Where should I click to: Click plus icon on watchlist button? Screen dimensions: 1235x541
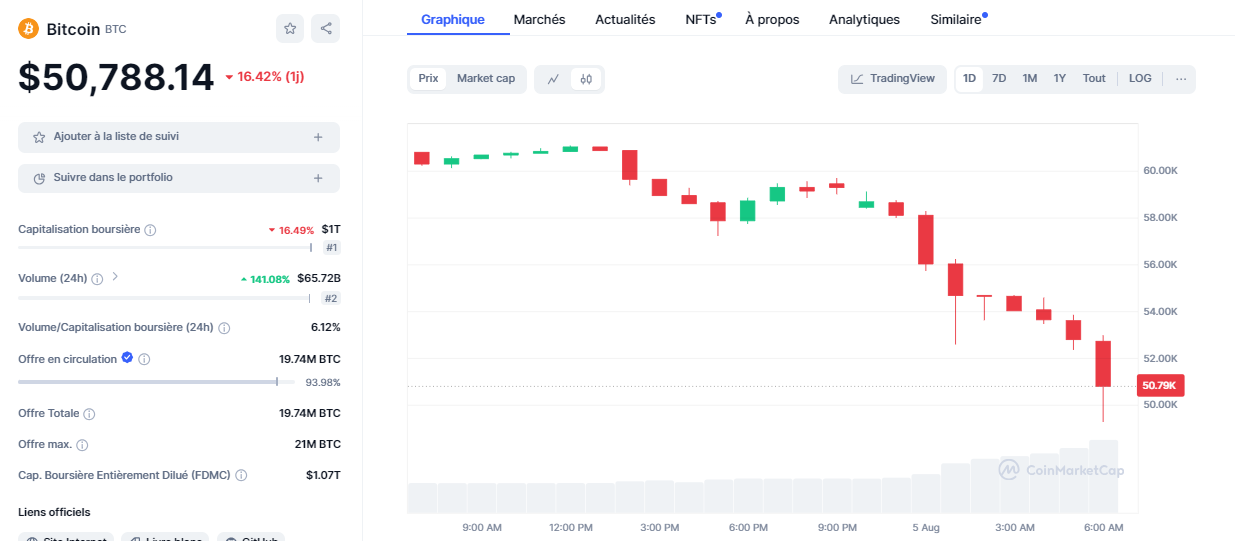click(318, 137)
